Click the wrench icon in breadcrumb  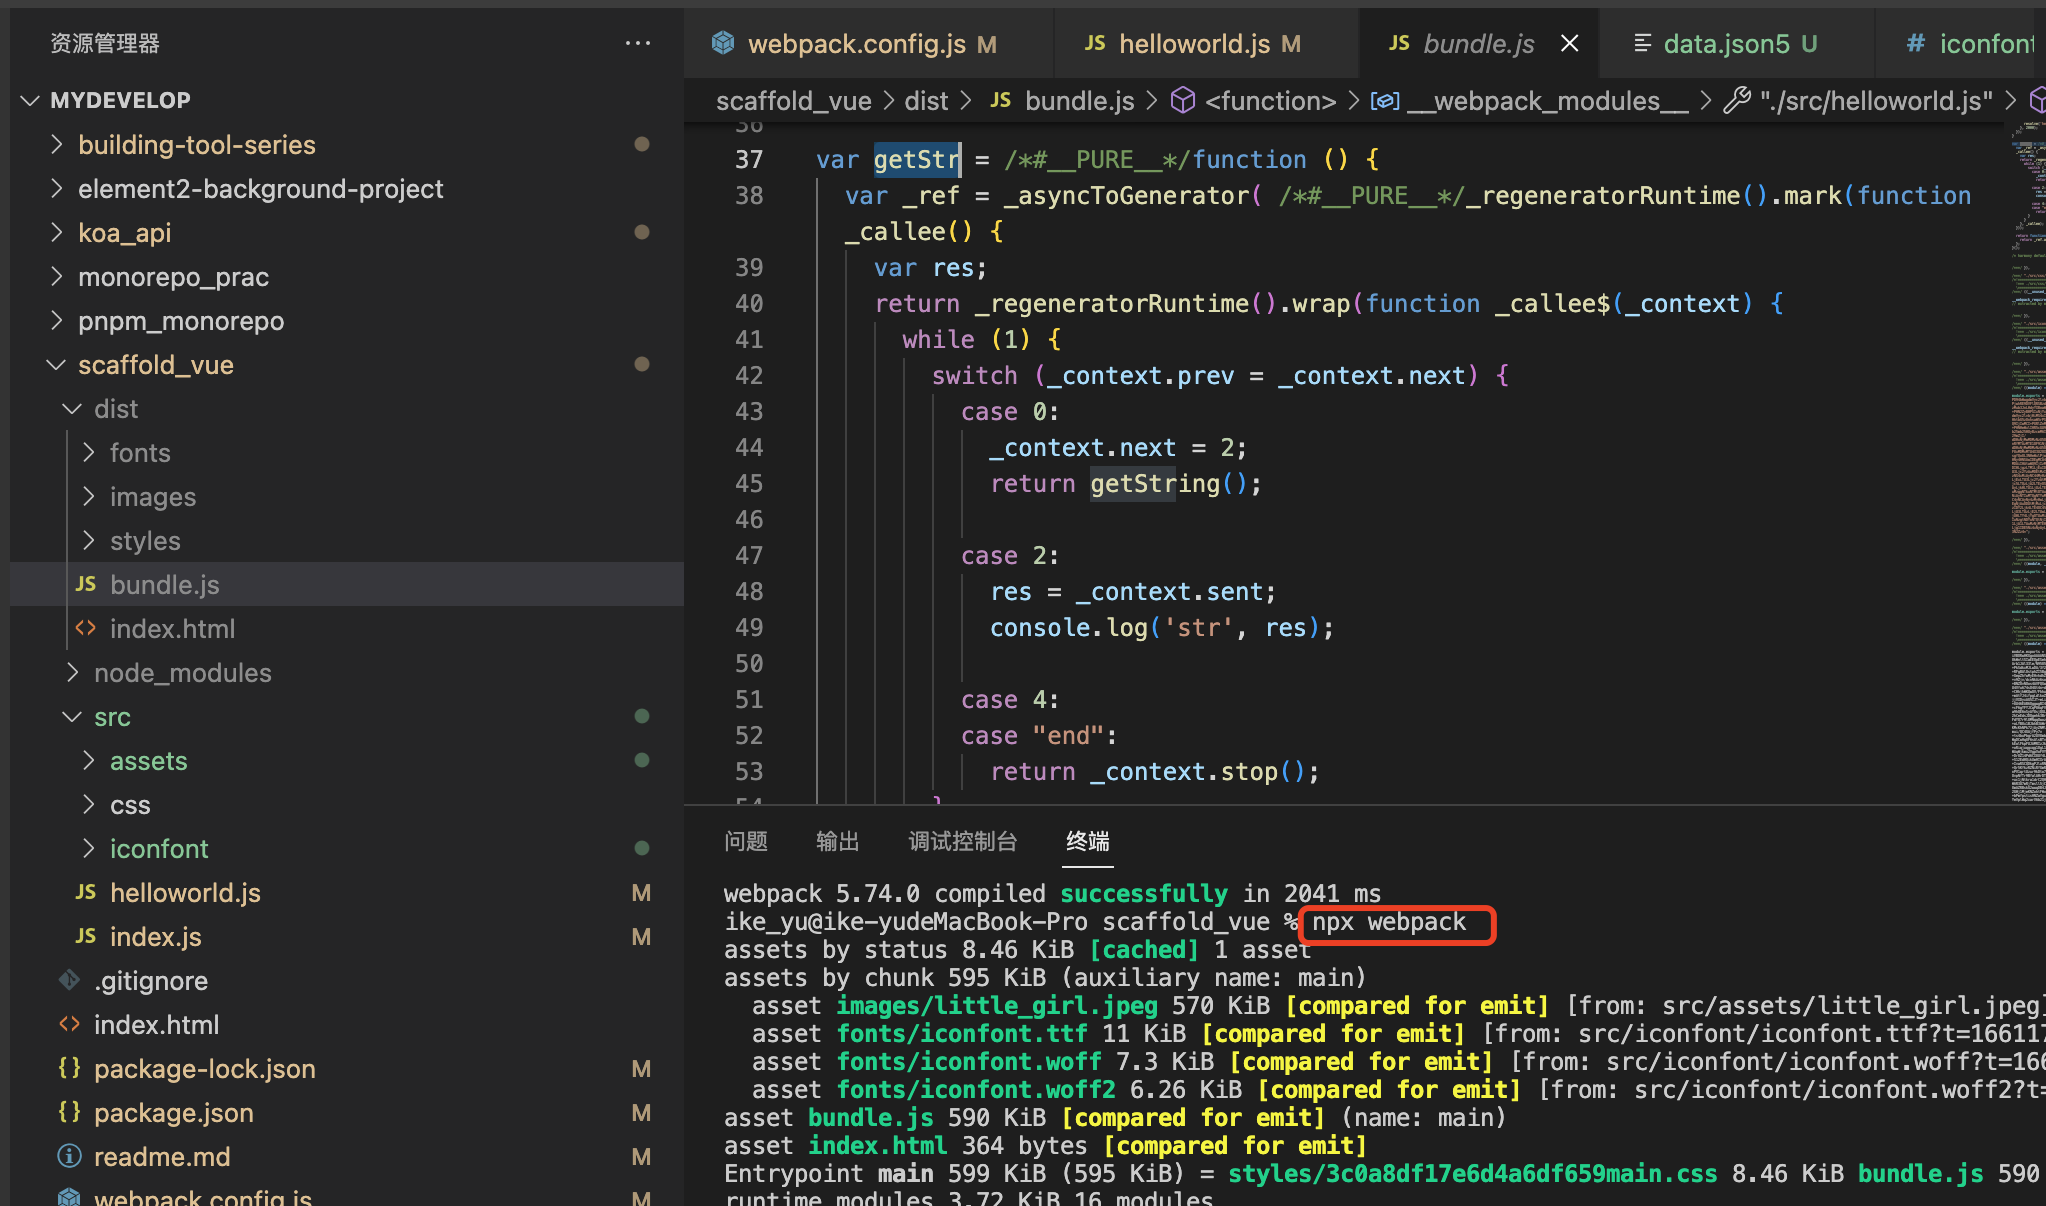pyautogui.click(x=1738, y=100)
